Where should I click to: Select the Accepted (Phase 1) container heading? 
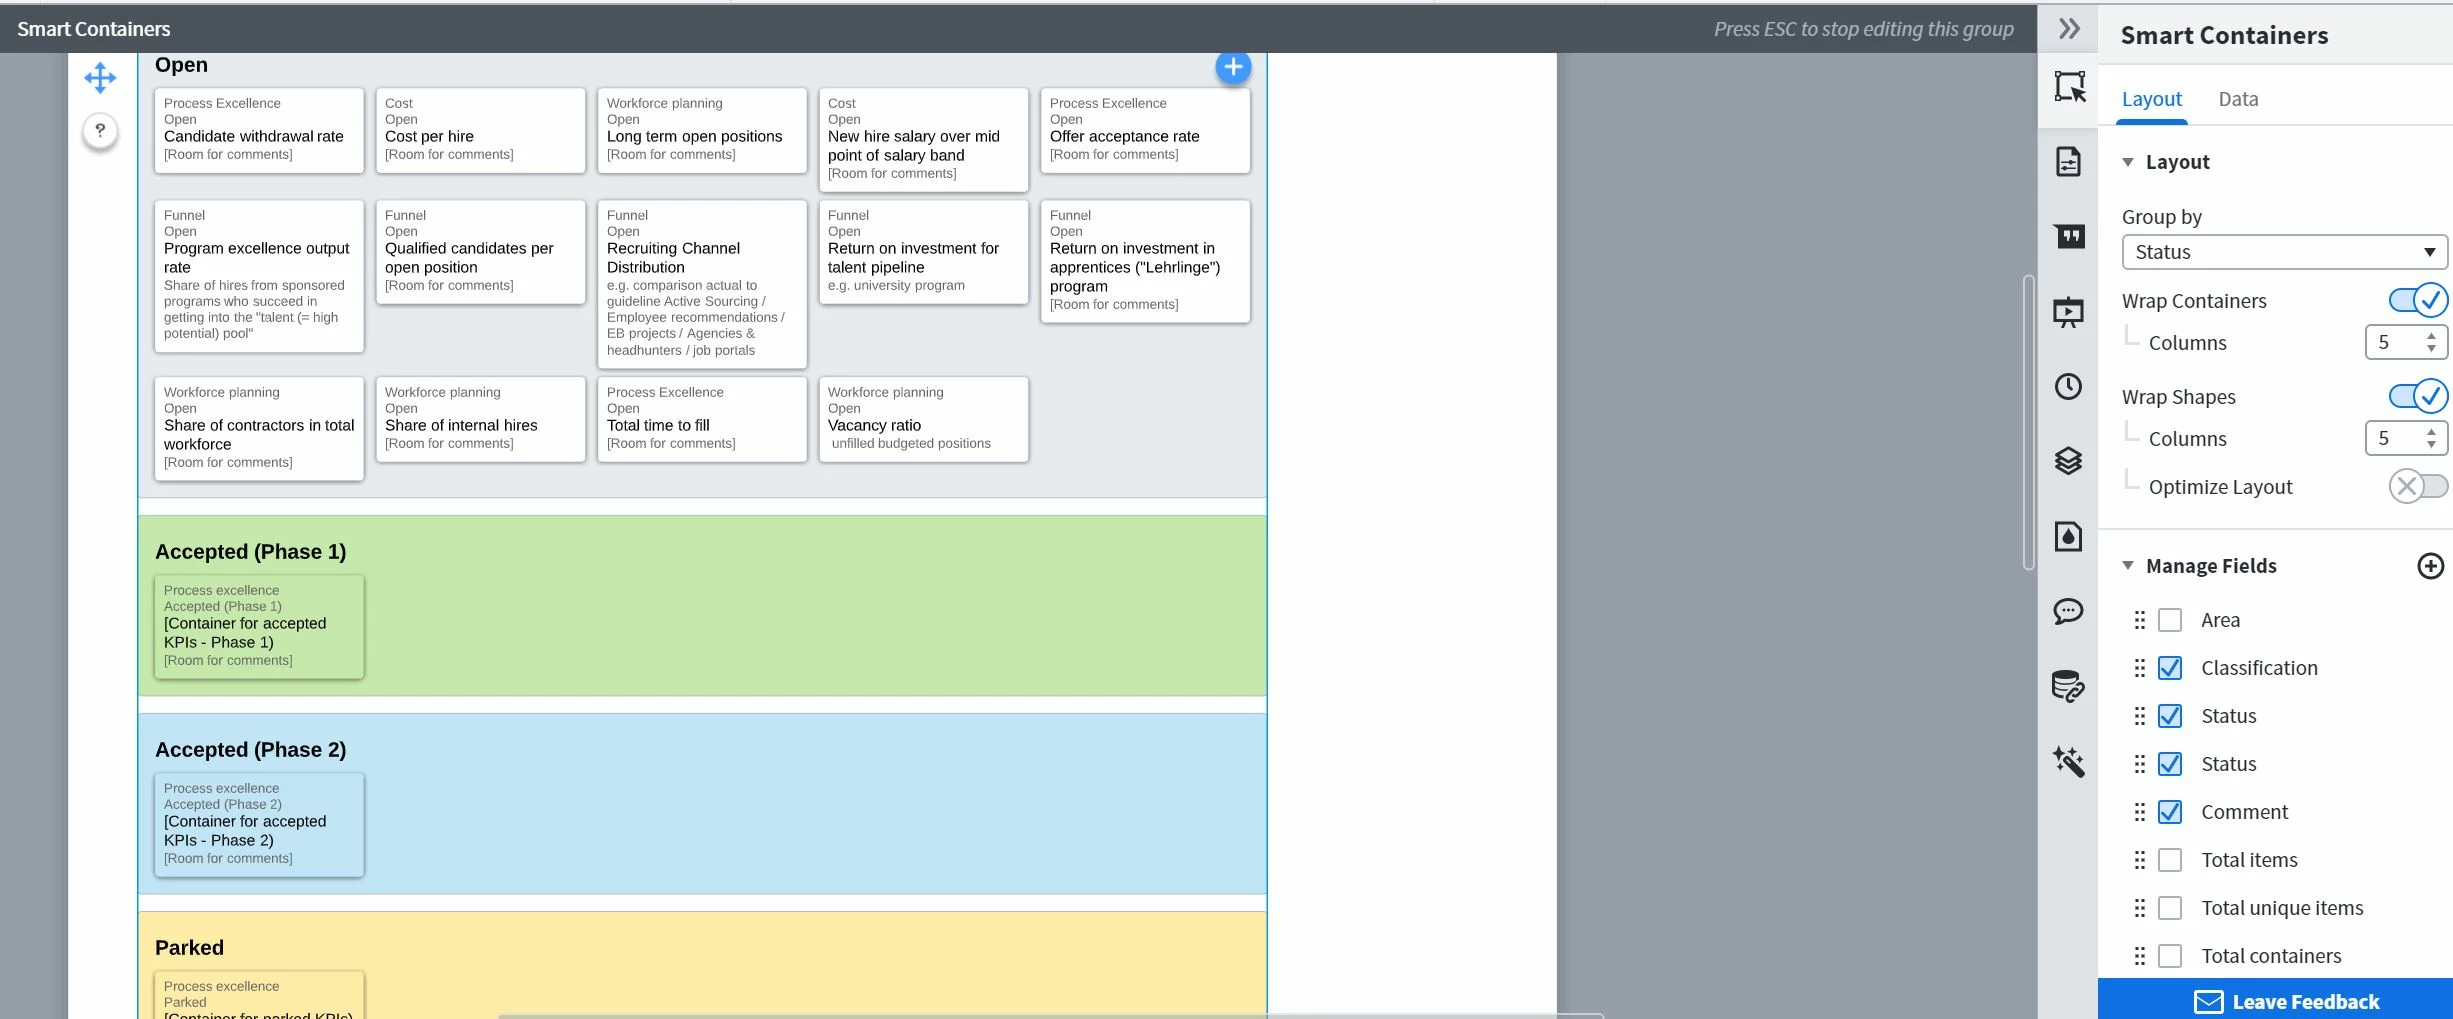(x=250, y=552)
